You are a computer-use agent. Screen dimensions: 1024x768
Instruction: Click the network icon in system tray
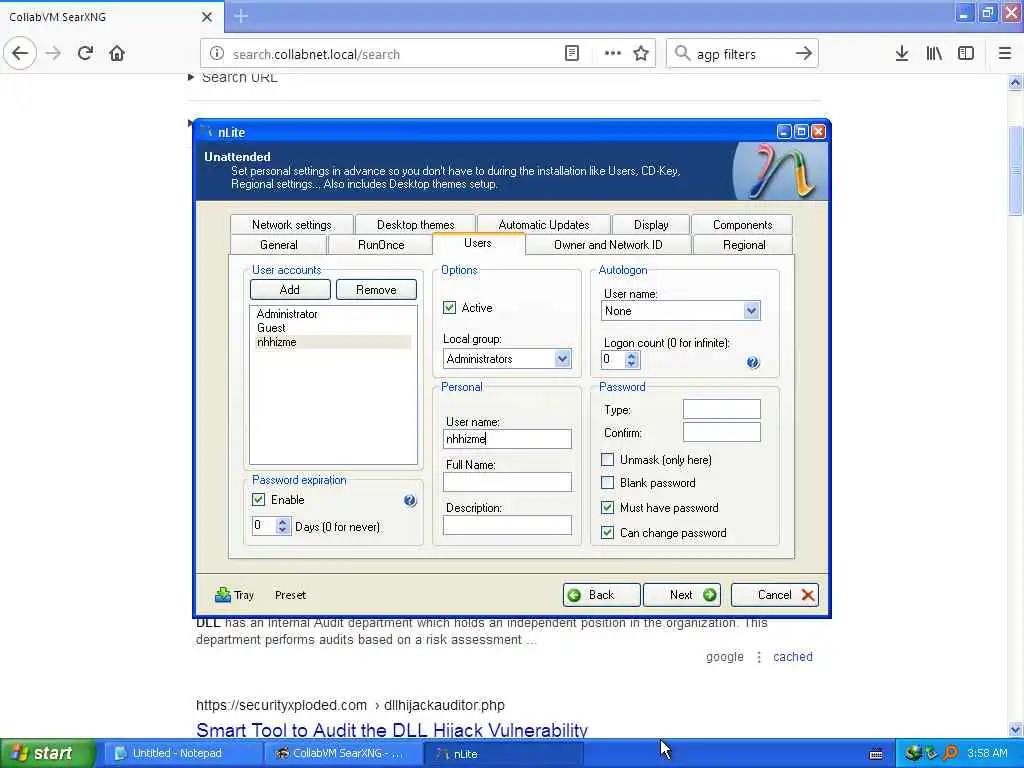point(913,753)
